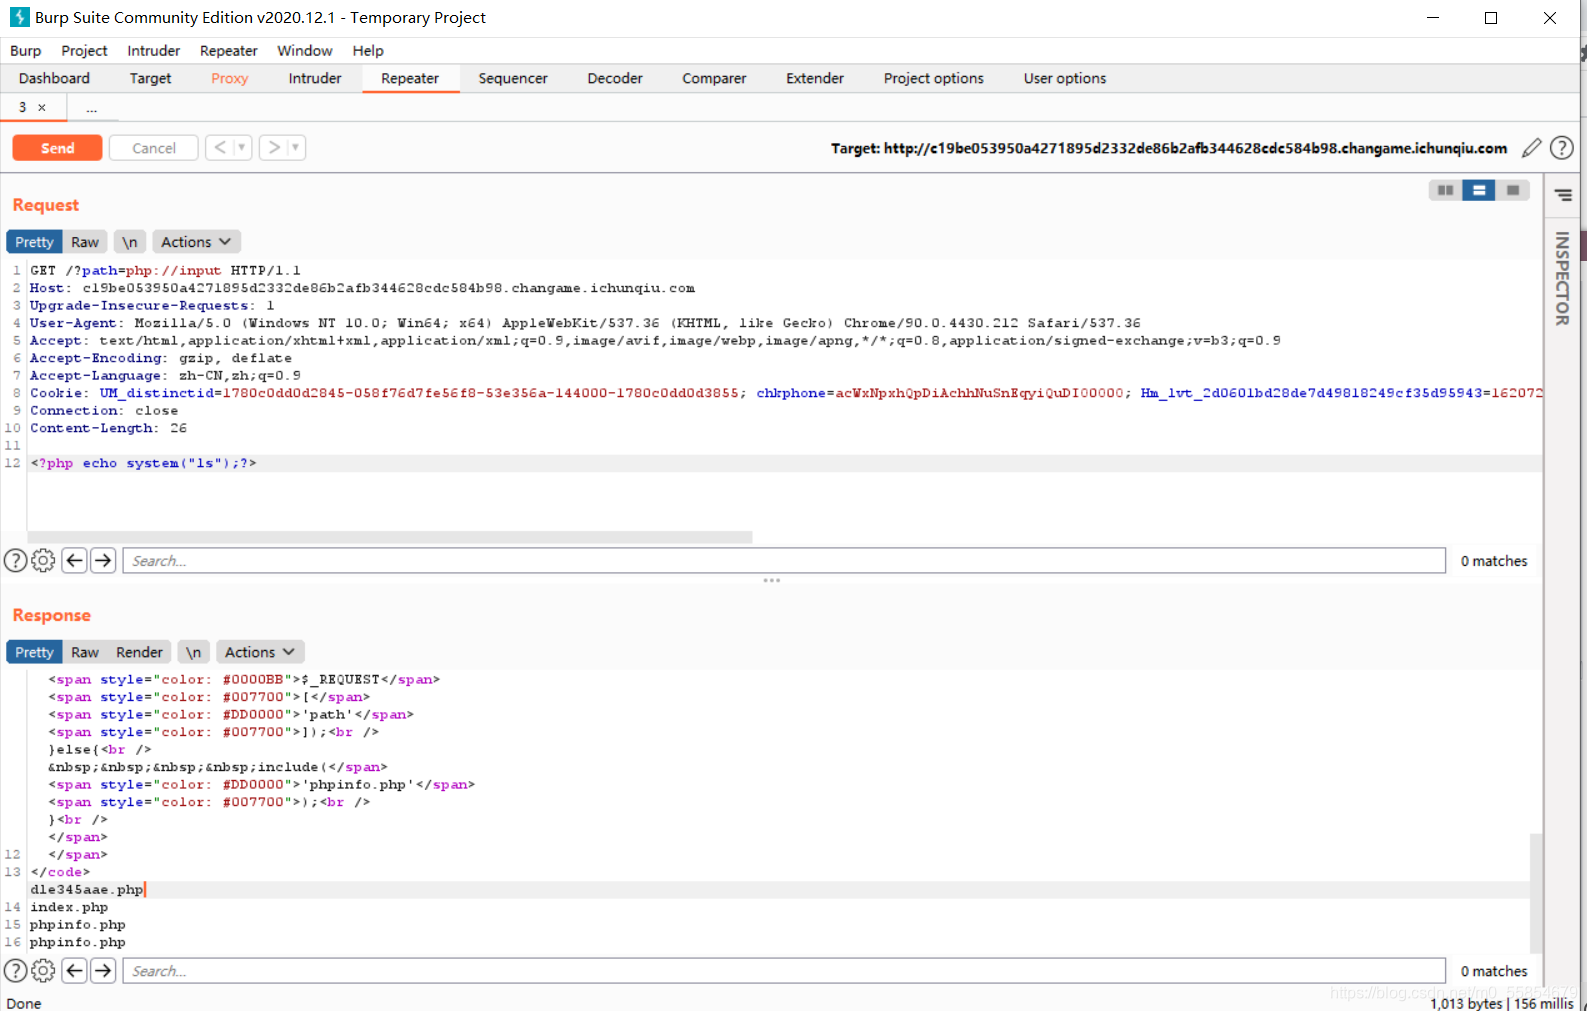This screenshot has height=1011, width=1587.
Task: Open the next history dropdown arrow
Action: (x=296, y=148)
